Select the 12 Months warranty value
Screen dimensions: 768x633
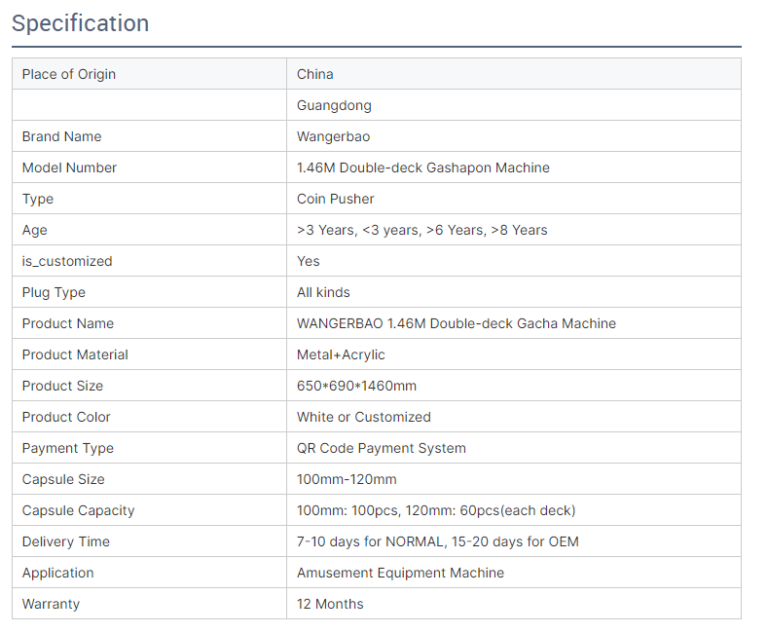pyautogui.click(x=330, y=603)
